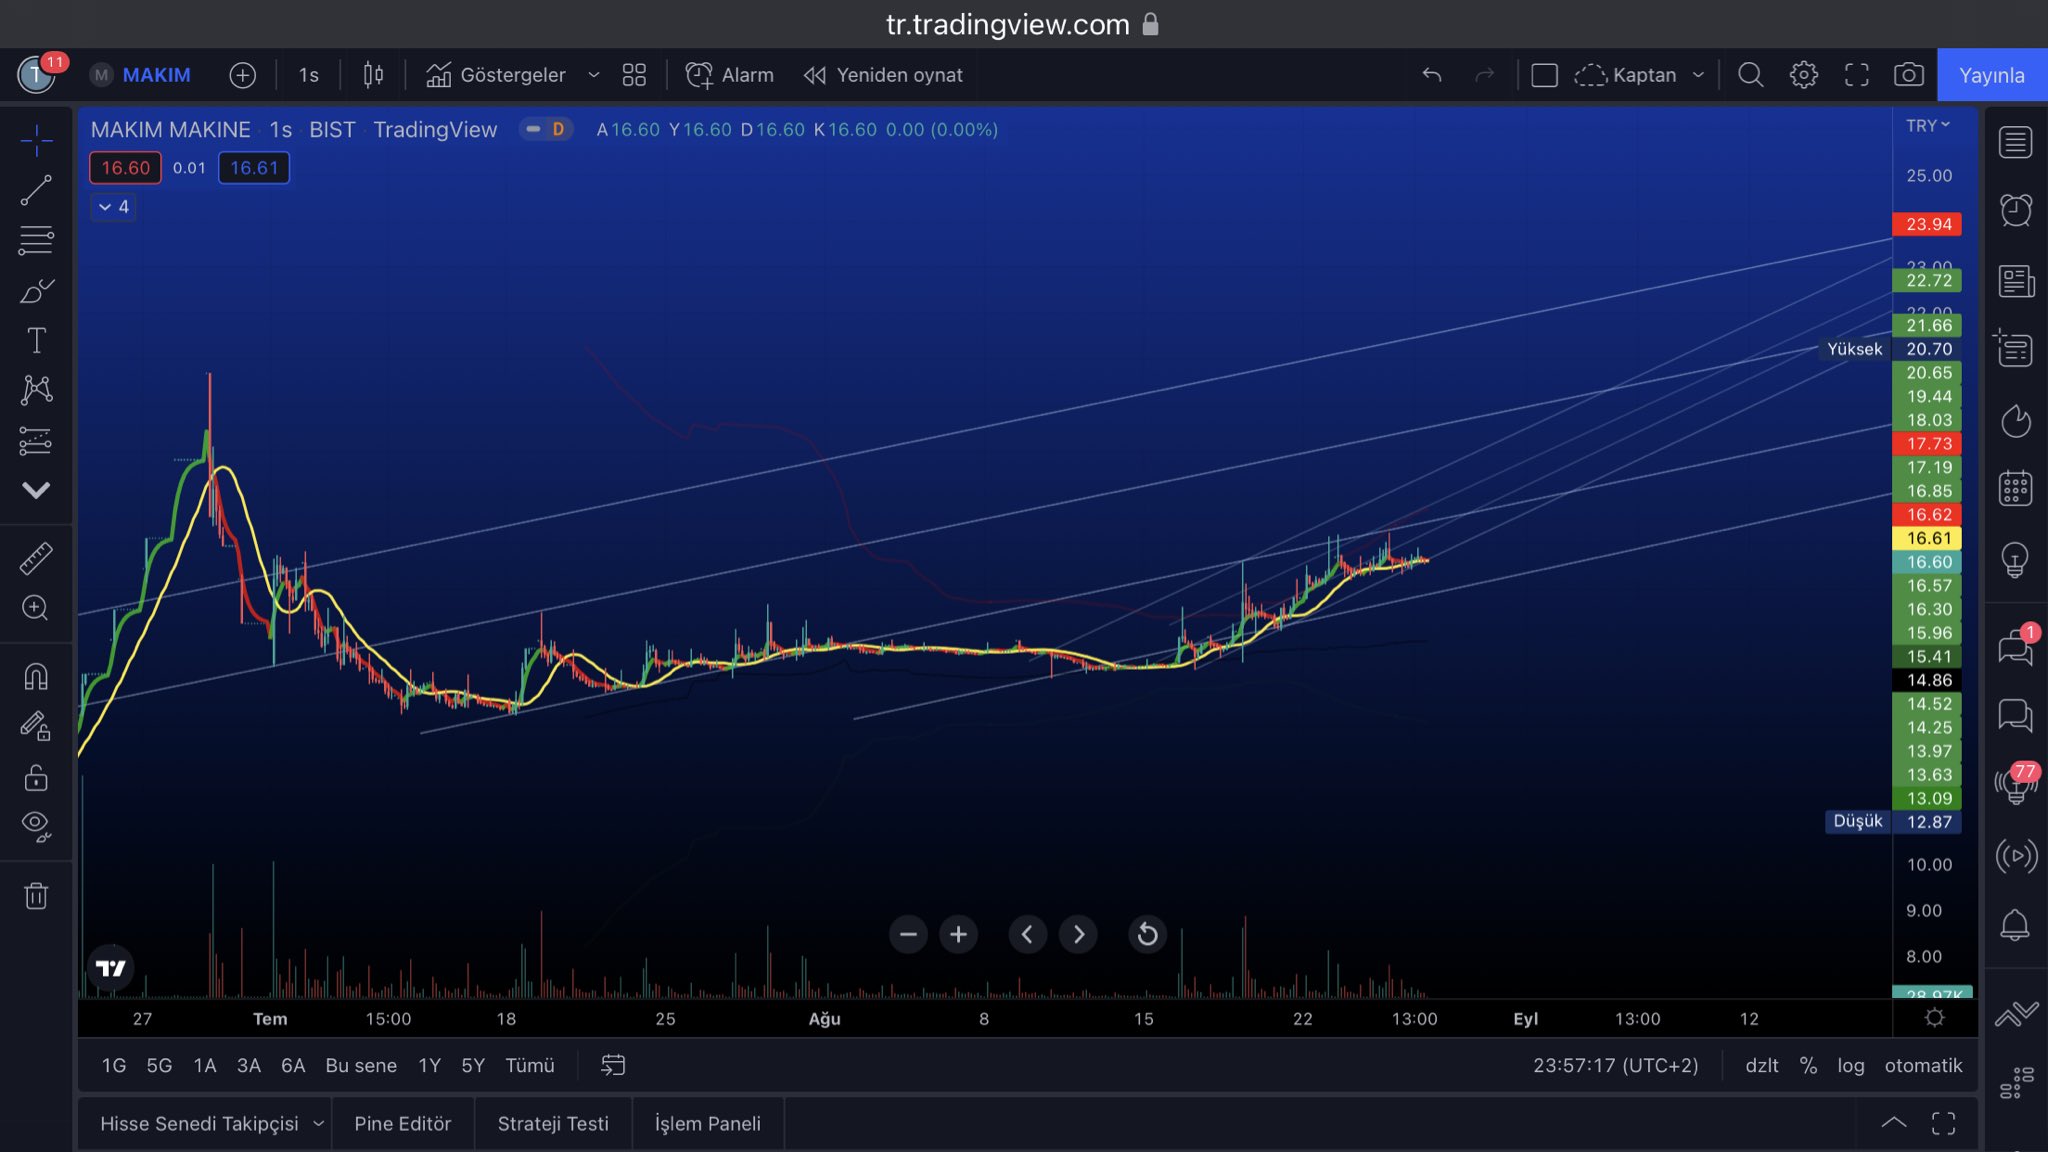
Task: Open the chart patterns tool
Action: 36,389
